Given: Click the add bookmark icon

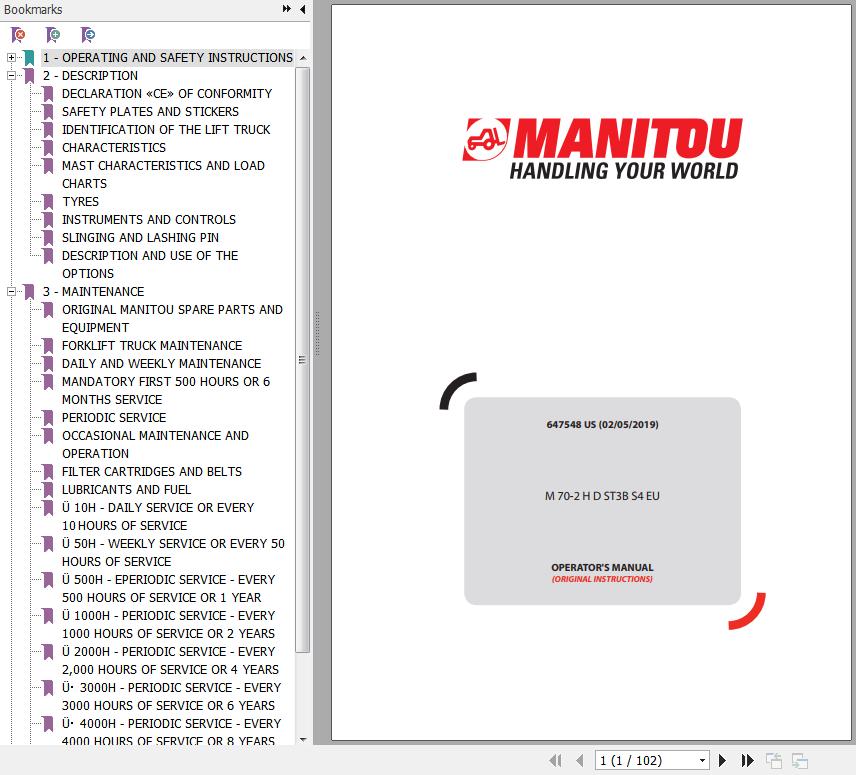Looking at the screenshot, I should point(53,35).
